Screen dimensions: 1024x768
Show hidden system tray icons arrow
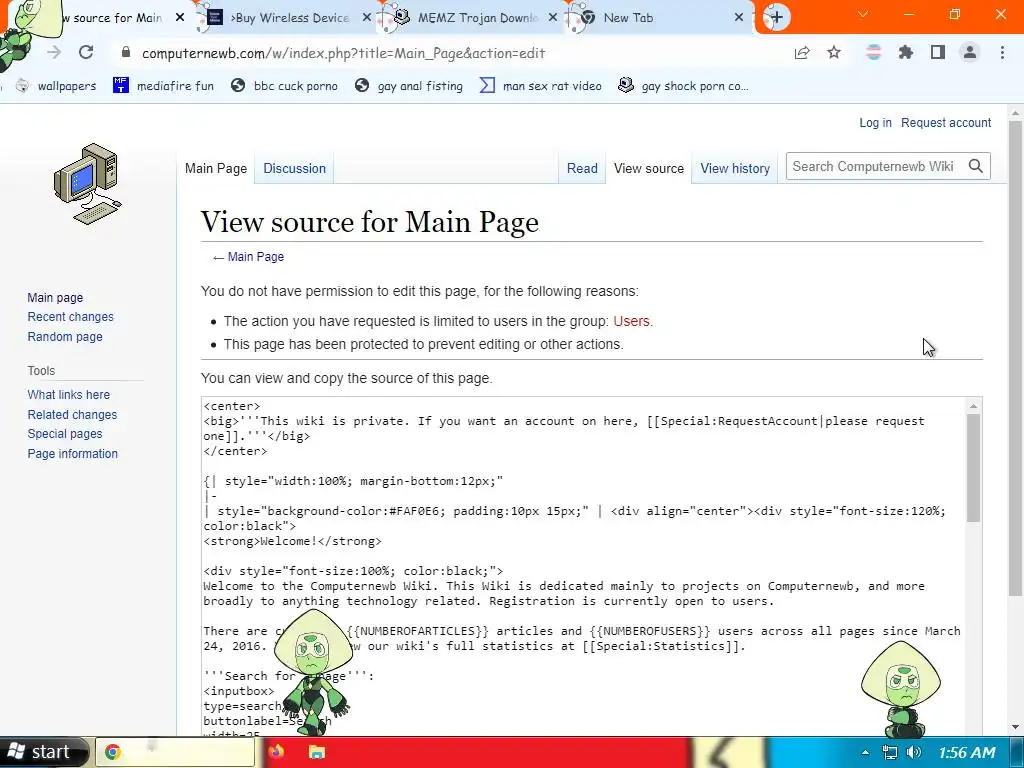(865, 752)
